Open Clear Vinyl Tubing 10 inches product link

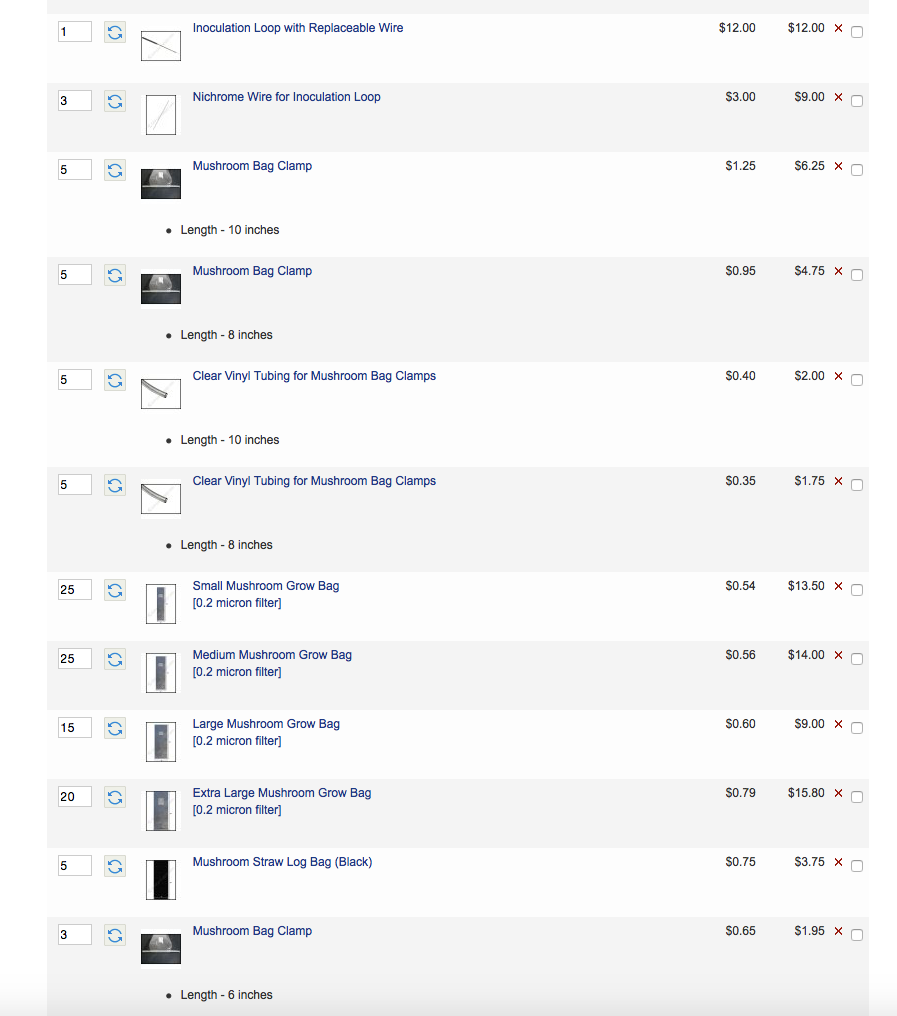(x=314, y=376)
